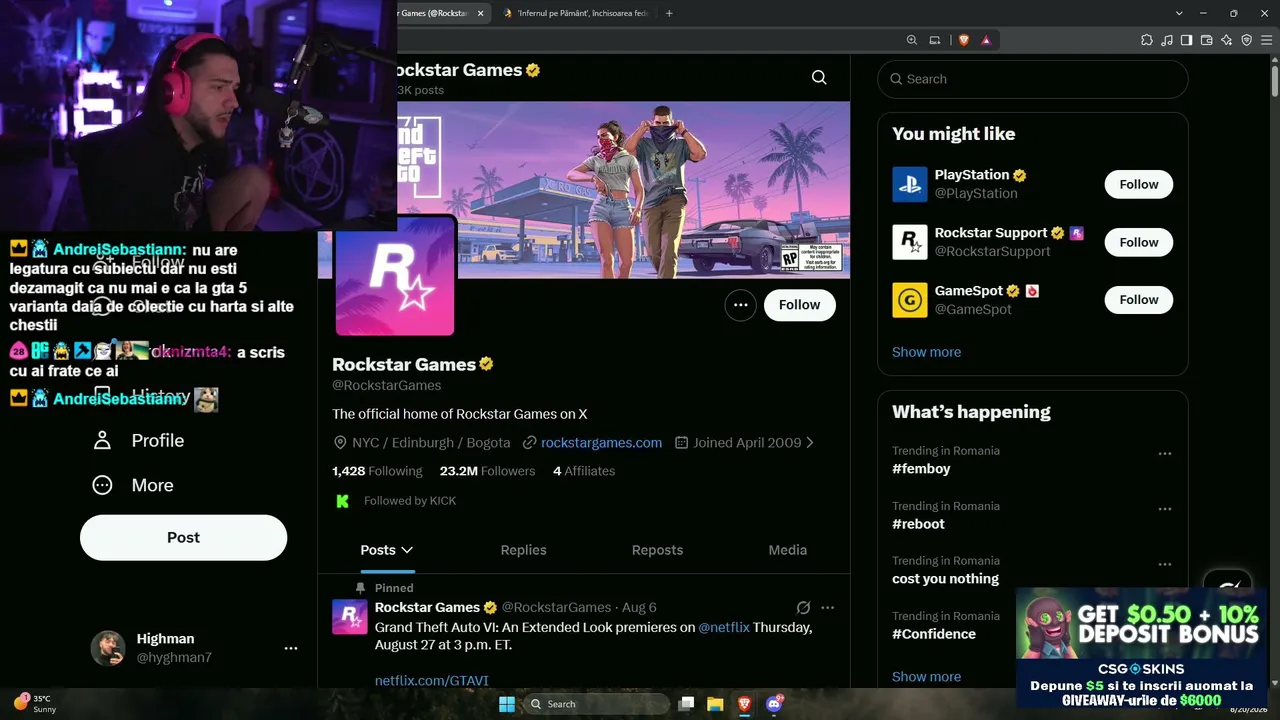This screenshot has width=1280, height=720.
Task: Open Task View on the taskbar
Action: 686,704
